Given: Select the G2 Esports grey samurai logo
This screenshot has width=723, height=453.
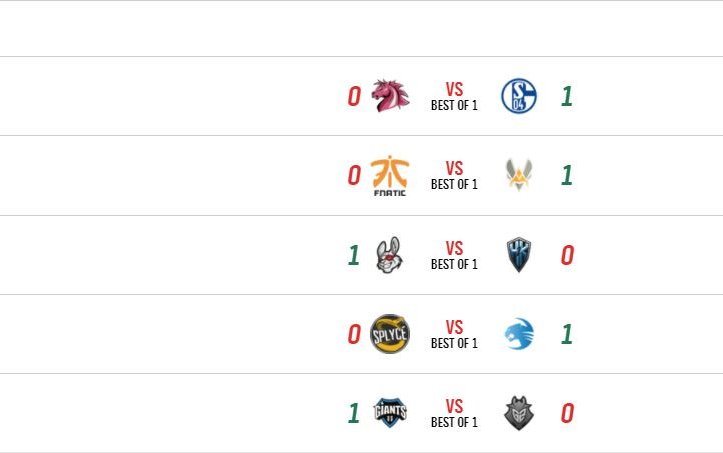Looking at the screenshot, I should pos(519,413).
